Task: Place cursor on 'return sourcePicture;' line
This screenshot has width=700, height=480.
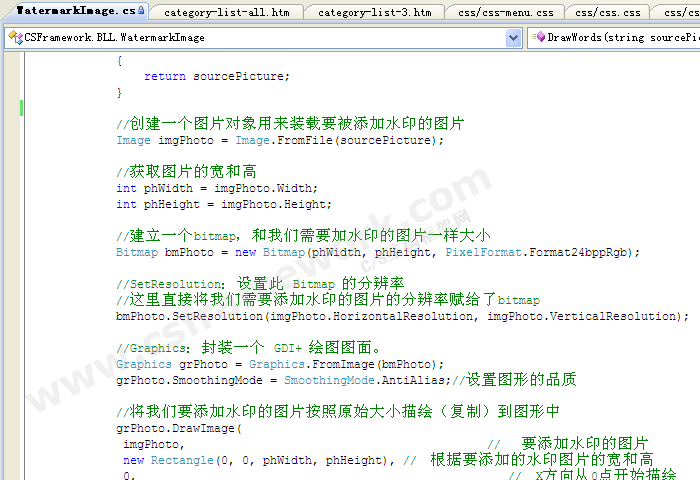Action: pos(215,76)
